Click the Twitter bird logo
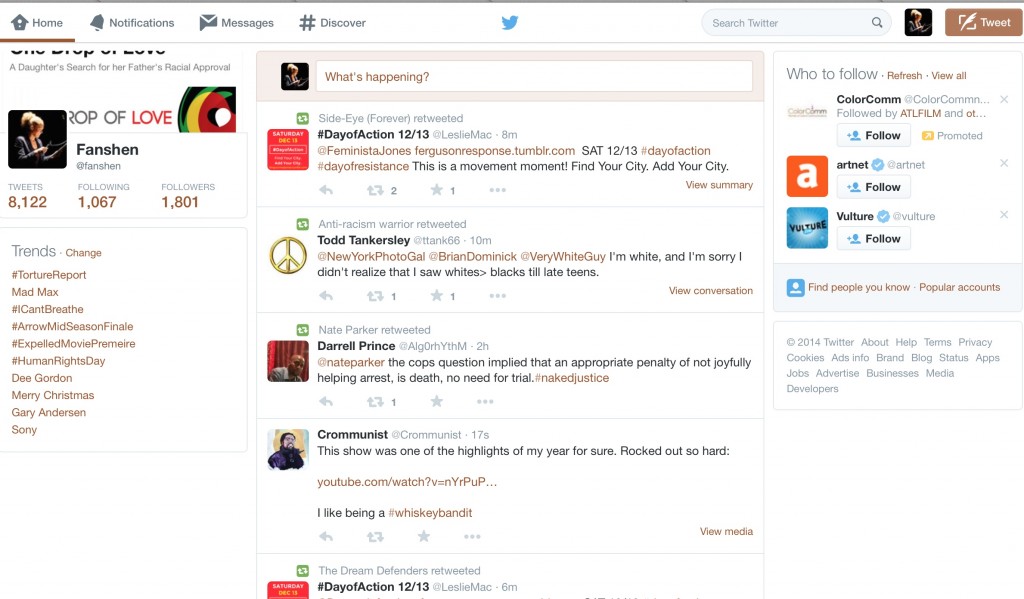Screen dimensions: 1024x599 point(510,21)
